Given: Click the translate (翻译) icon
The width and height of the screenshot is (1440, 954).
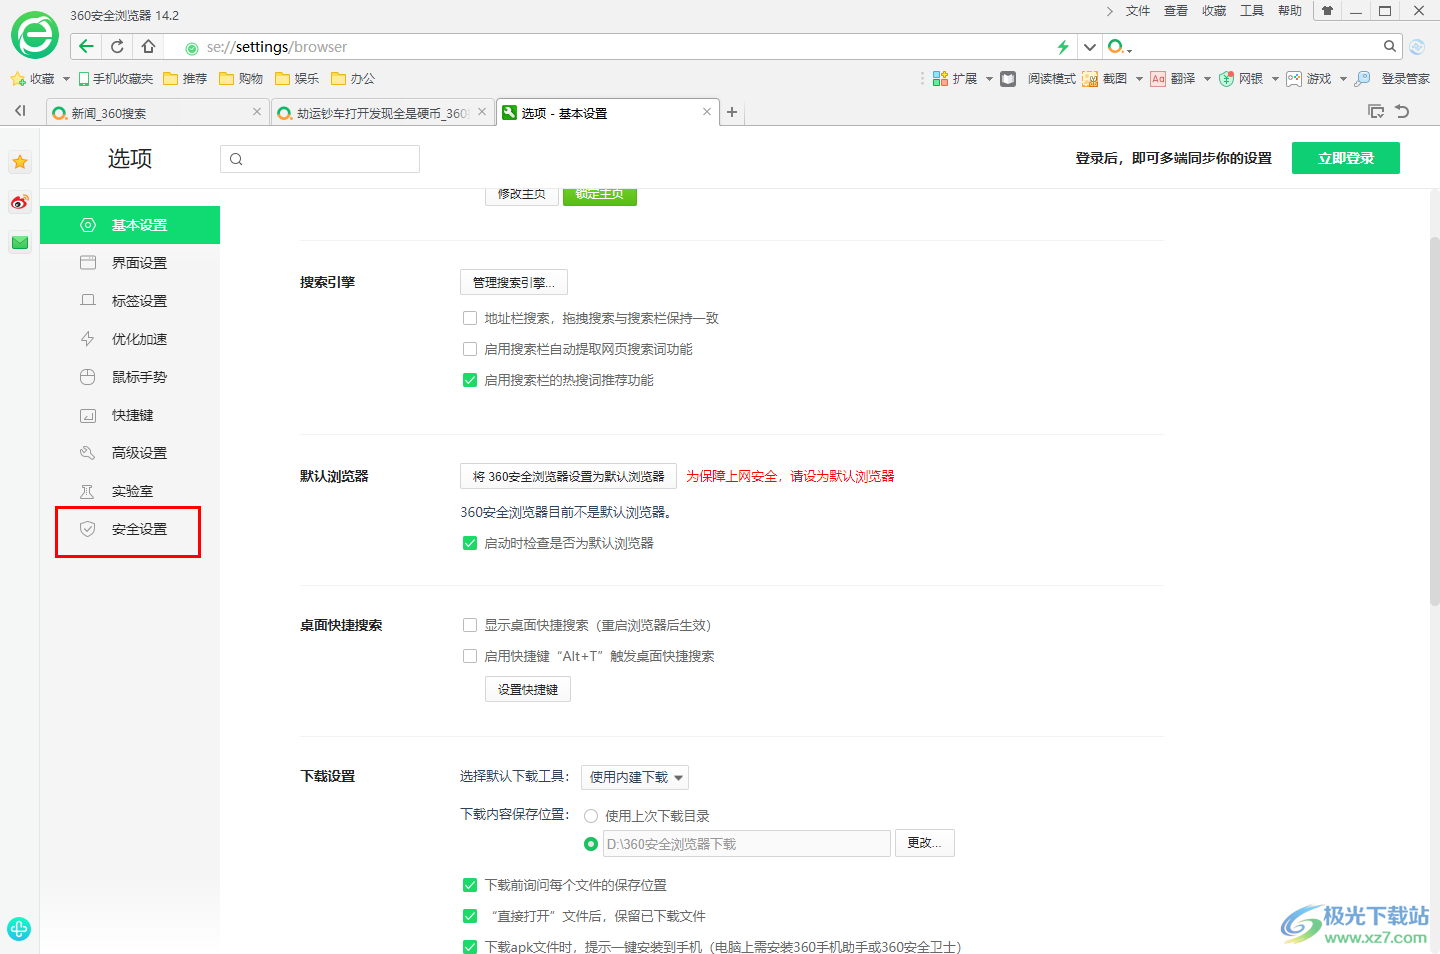Looking at the screenshot, I should click(1158, 78).
